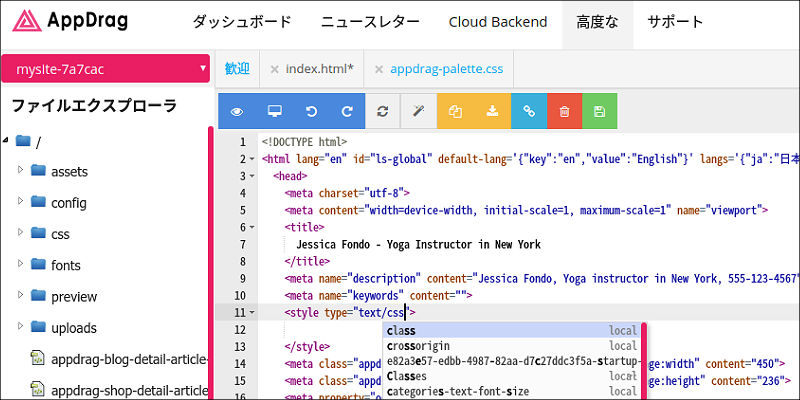
Task: Delete file with the red trash icon
Action: [564, 111]
